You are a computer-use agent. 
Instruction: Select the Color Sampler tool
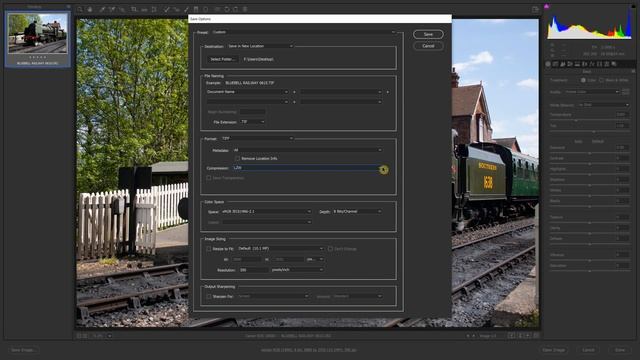[x=112, y=9]
